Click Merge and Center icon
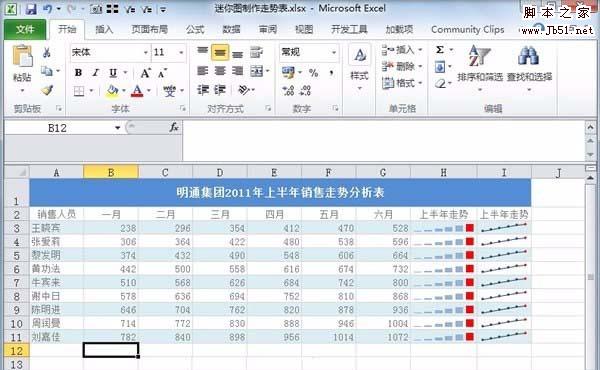Viewport: 600px width, 370px height. [256, 71]
